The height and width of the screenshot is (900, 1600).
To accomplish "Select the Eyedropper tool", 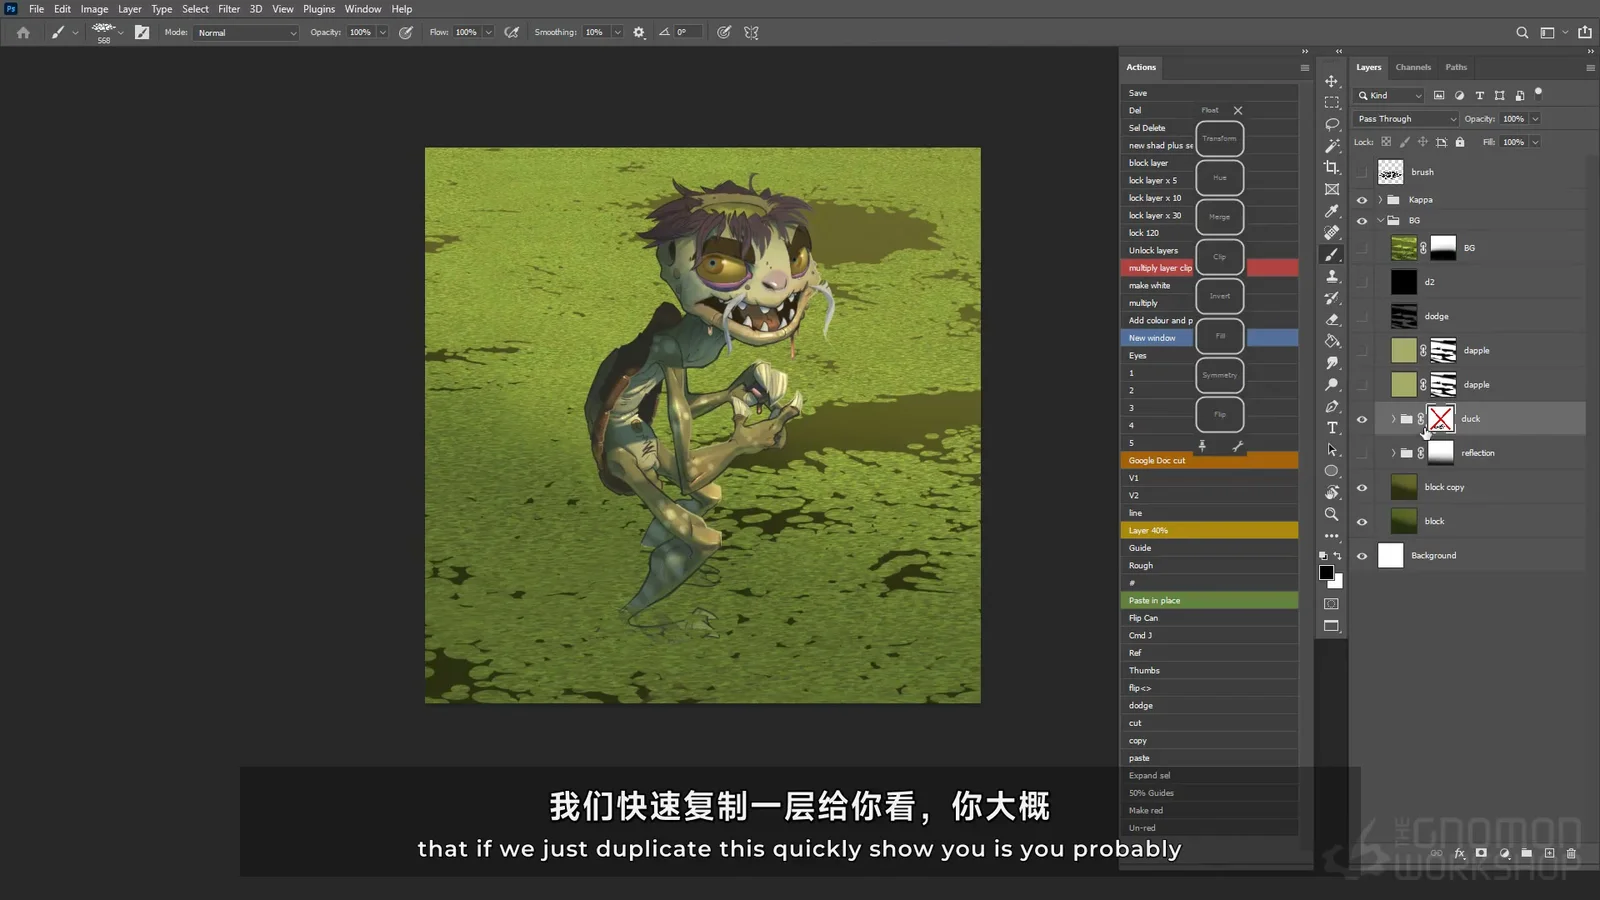I will click(1331, 211).
